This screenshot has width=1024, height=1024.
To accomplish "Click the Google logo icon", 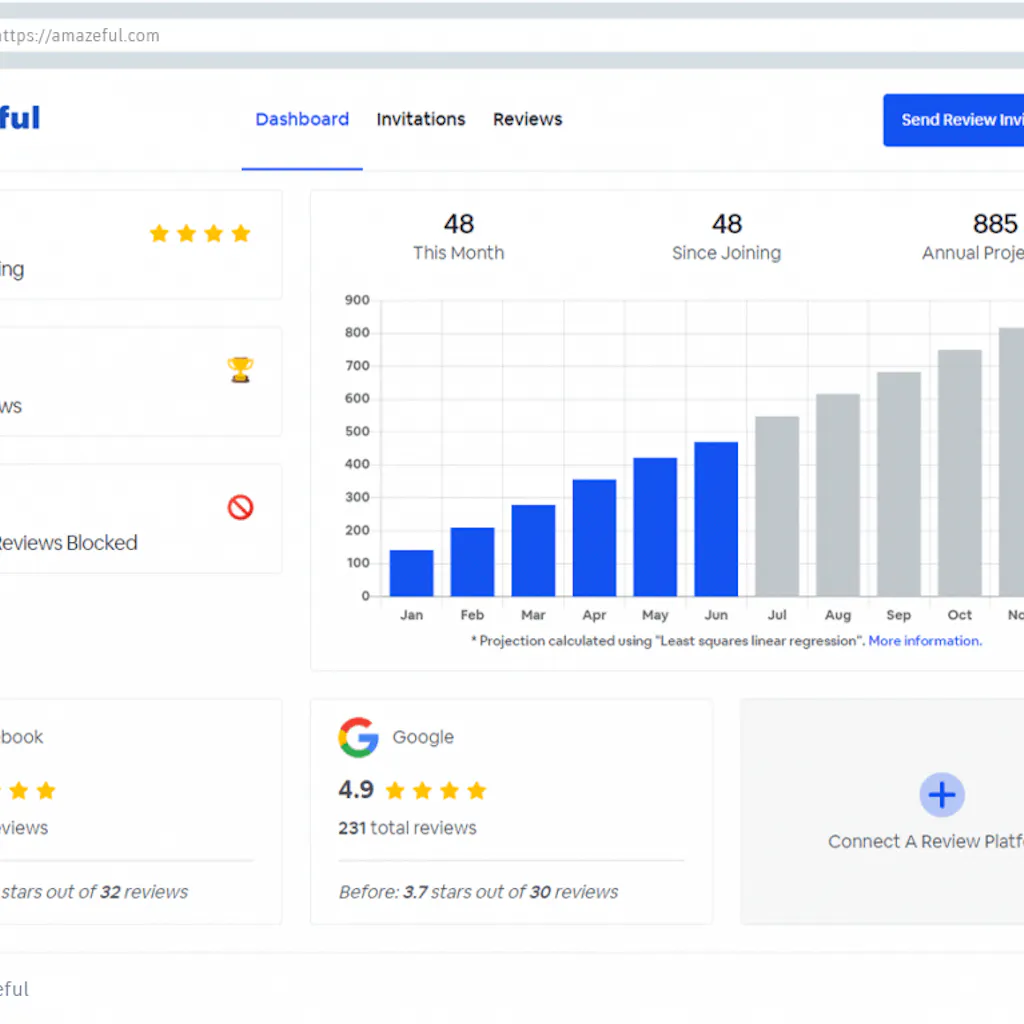I will point(358,737).
